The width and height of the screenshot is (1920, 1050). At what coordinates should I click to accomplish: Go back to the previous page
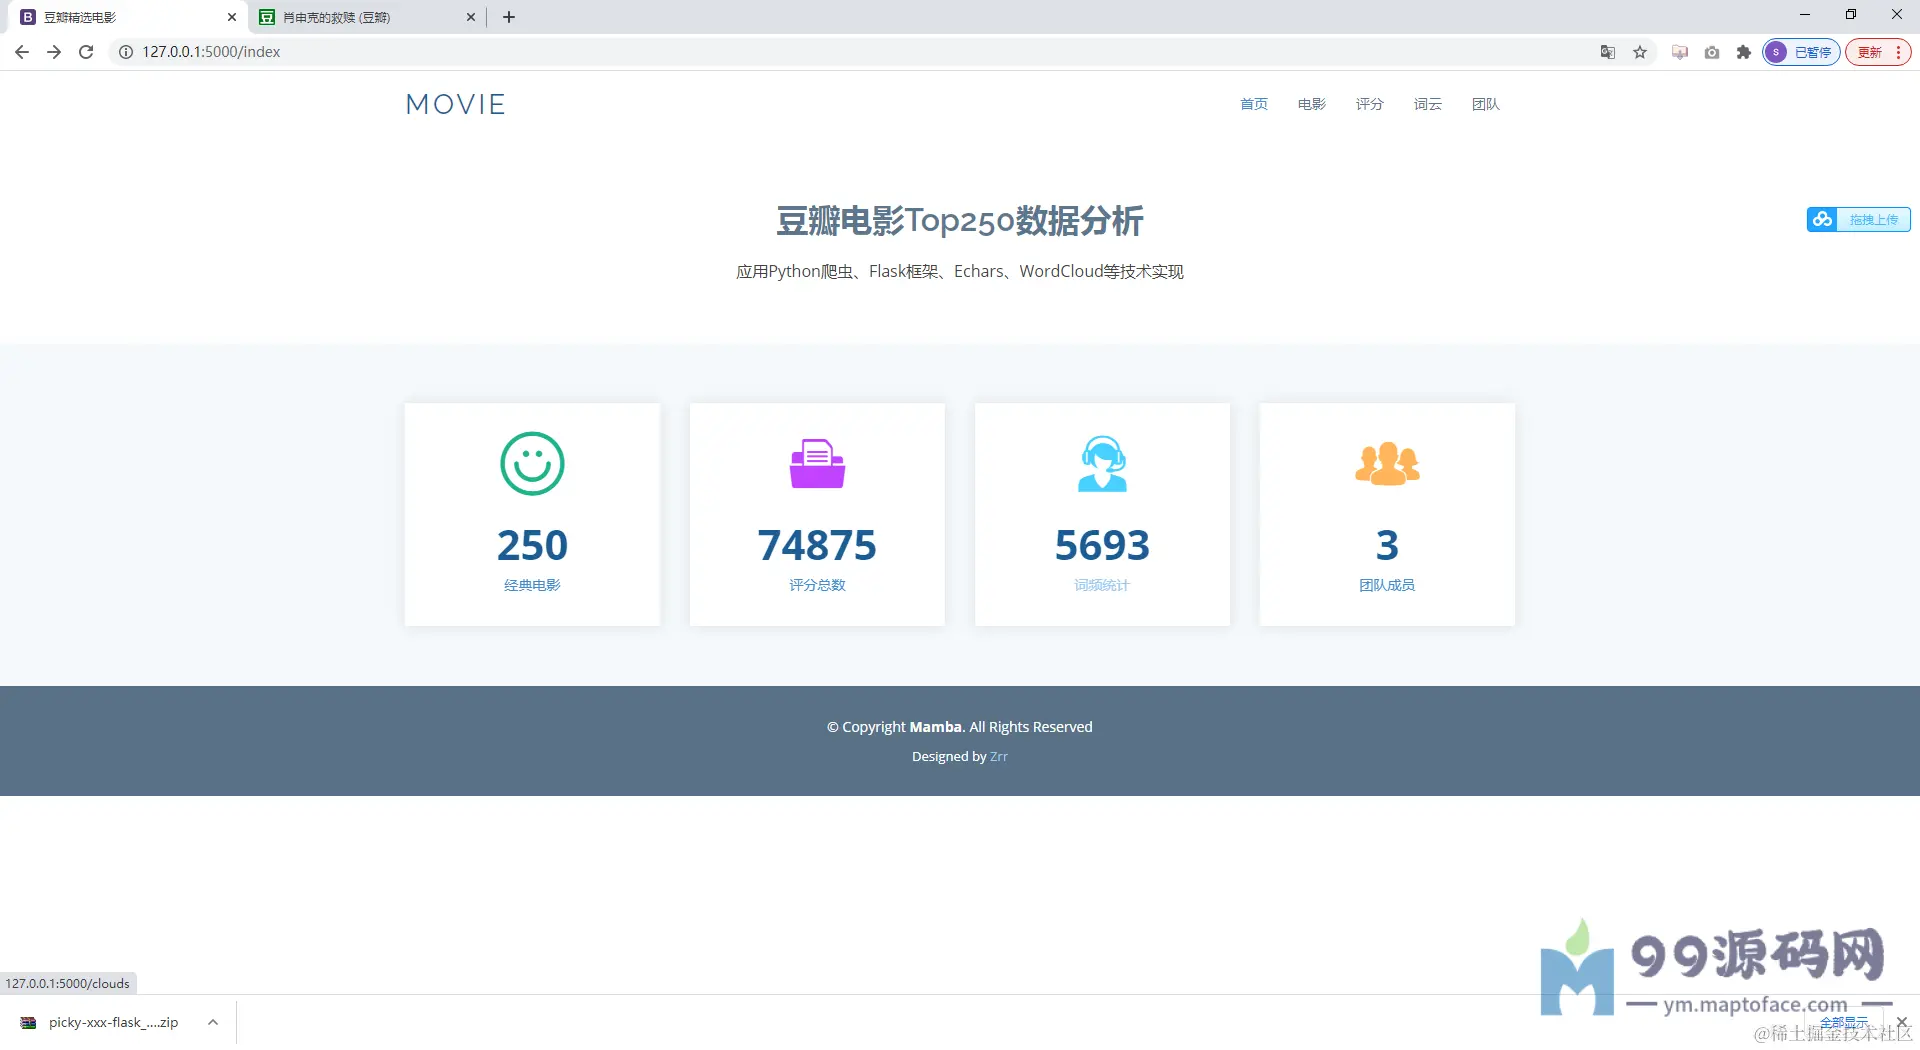click(22, 52)
